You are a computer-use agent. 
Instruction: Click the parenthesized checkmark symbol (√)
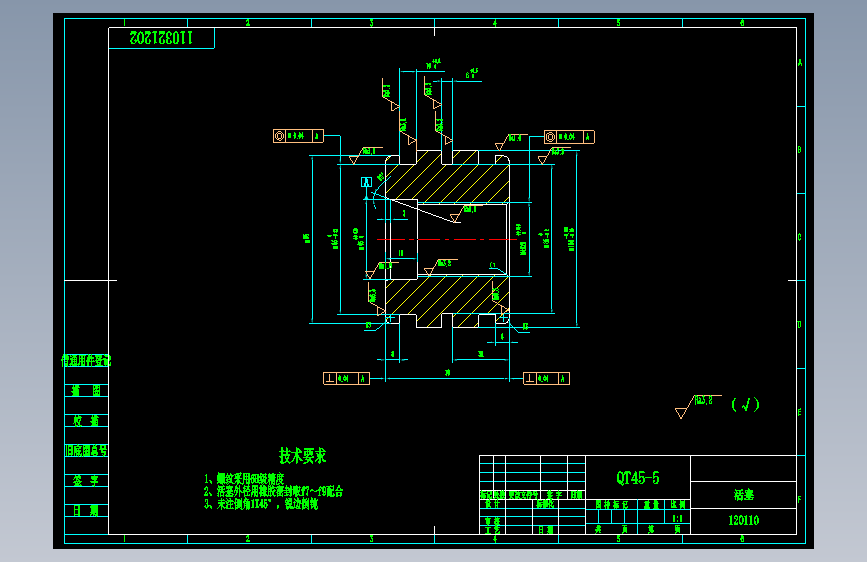[745, 405]
